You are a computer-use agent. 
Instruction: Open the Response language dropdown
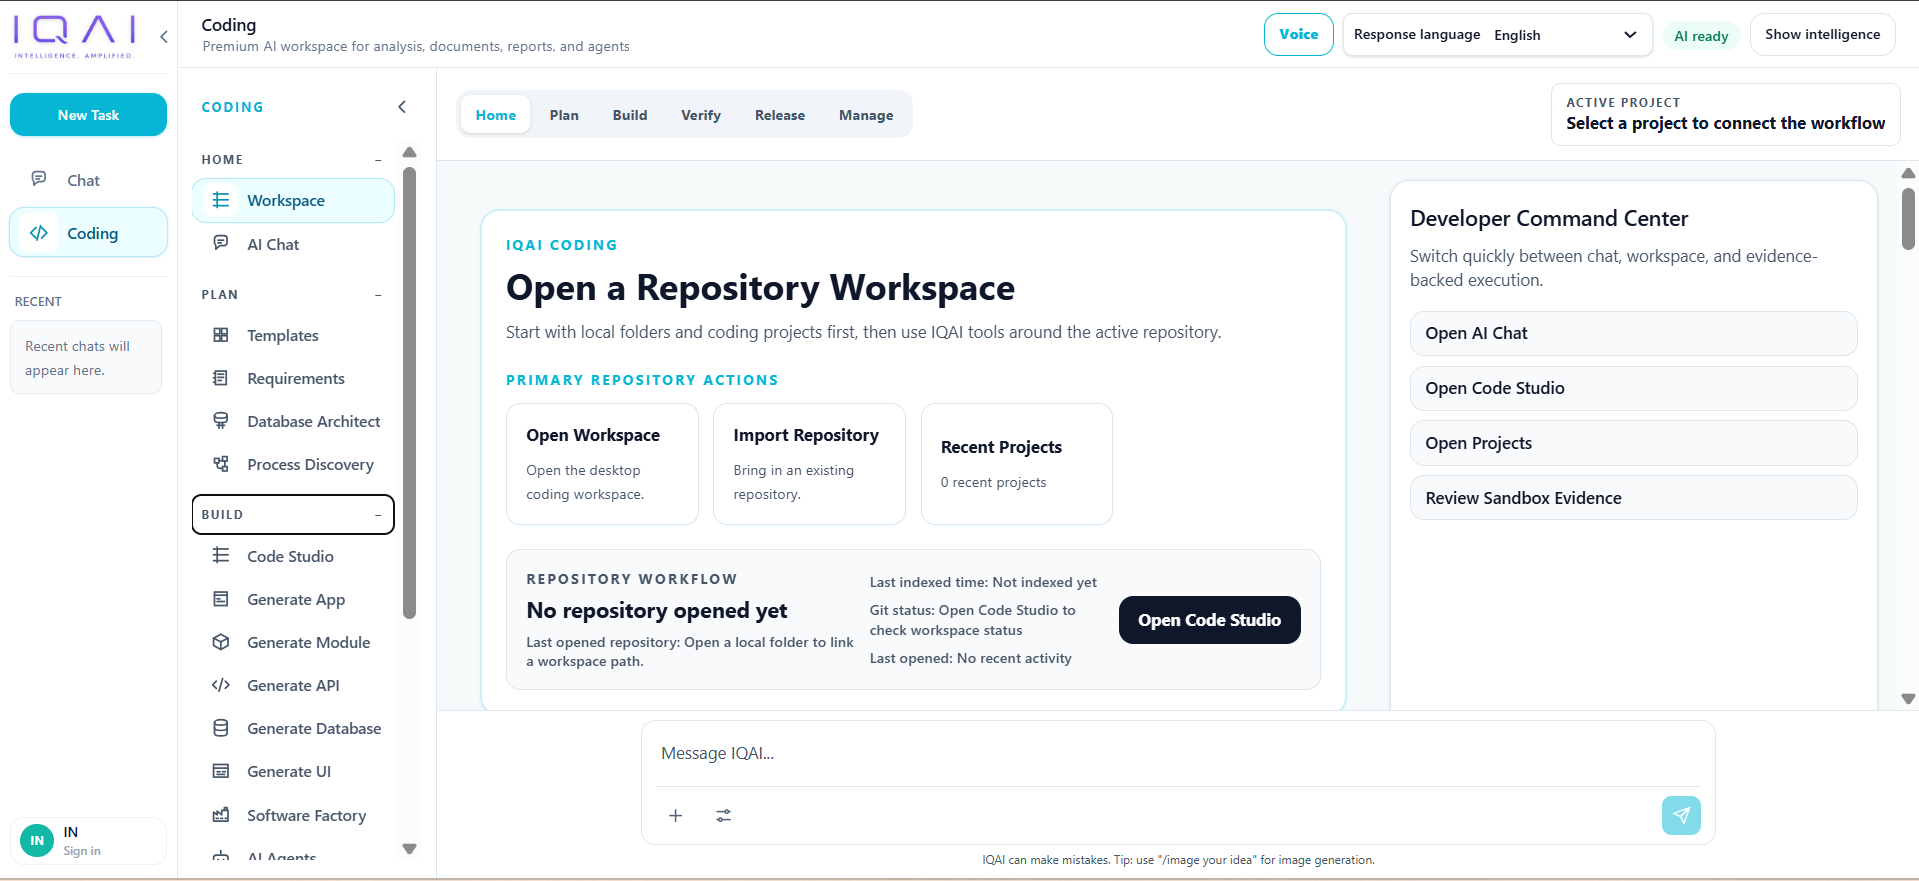pyautogui.click(x=1496, y=35)
